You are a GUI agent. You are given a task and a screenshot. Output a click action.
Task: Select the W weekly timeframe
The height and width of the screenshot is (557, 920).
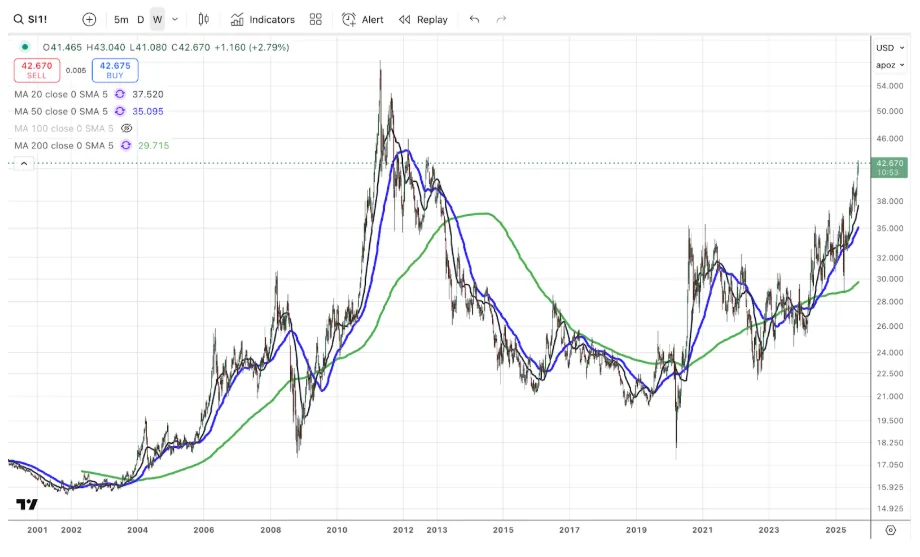click(157, 19)
